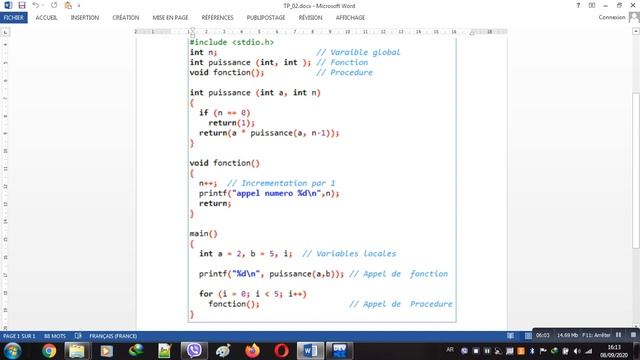Open the media player taskbar icon
Image resolution: width=640 pixels, height=360 pixels.
tap(107, 351)
